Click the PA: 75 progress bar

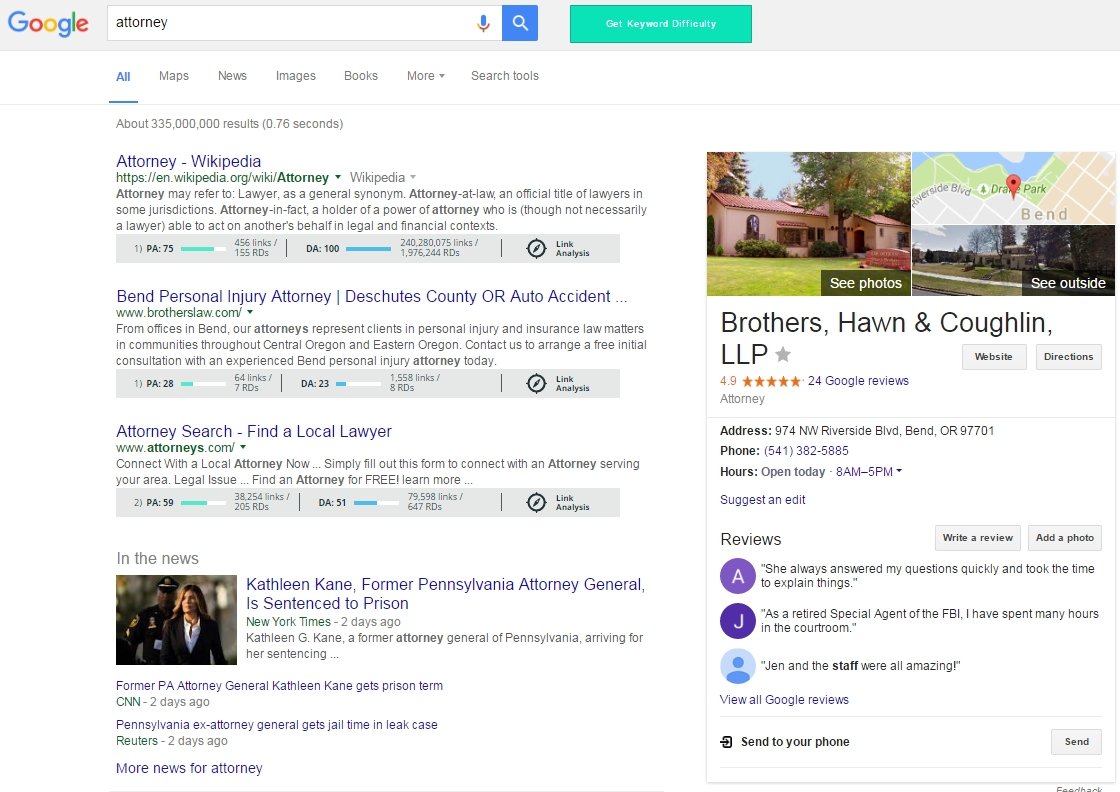[203, 249]
